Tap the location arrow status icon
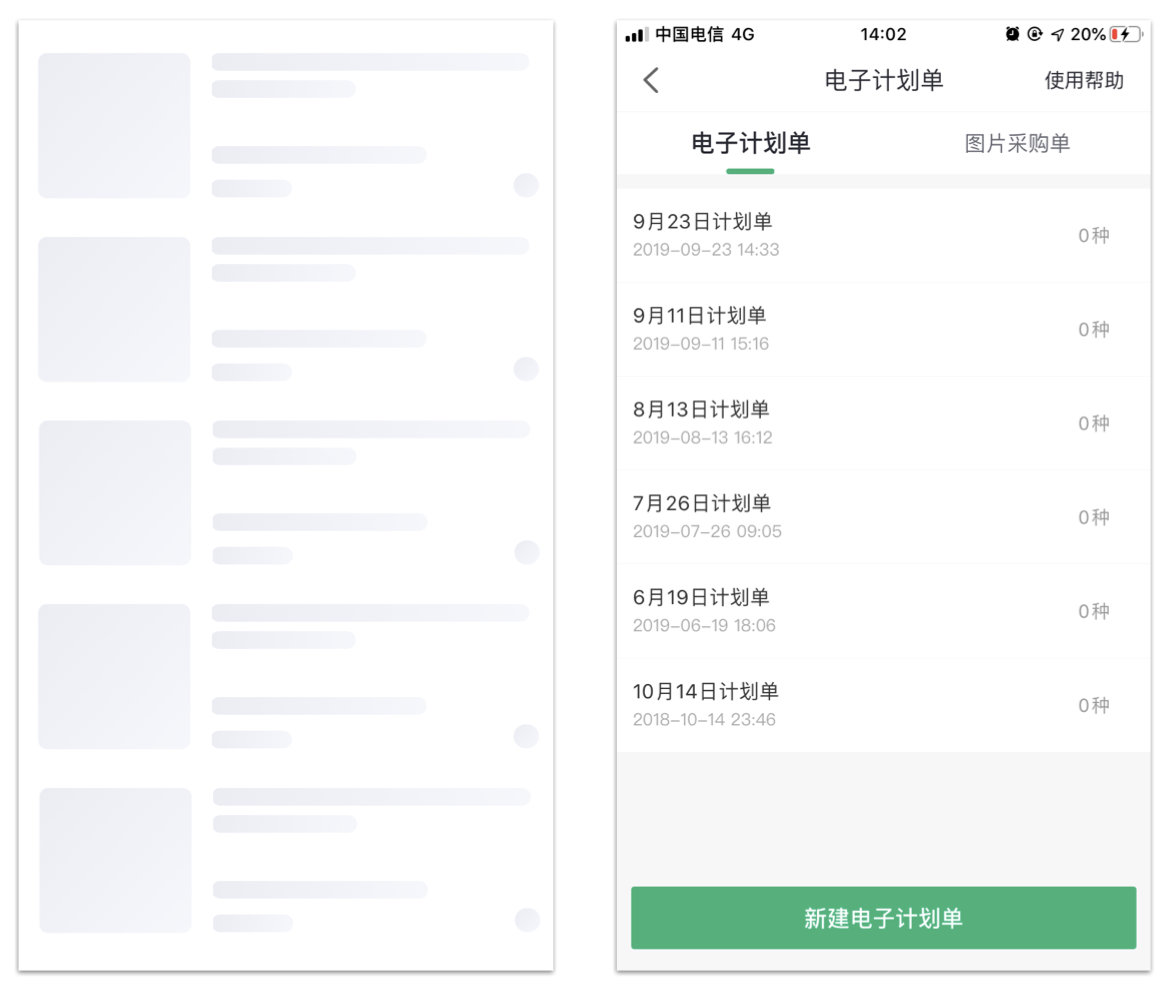This screenshot has height=992, width=1176. (x=1057, y=34)
